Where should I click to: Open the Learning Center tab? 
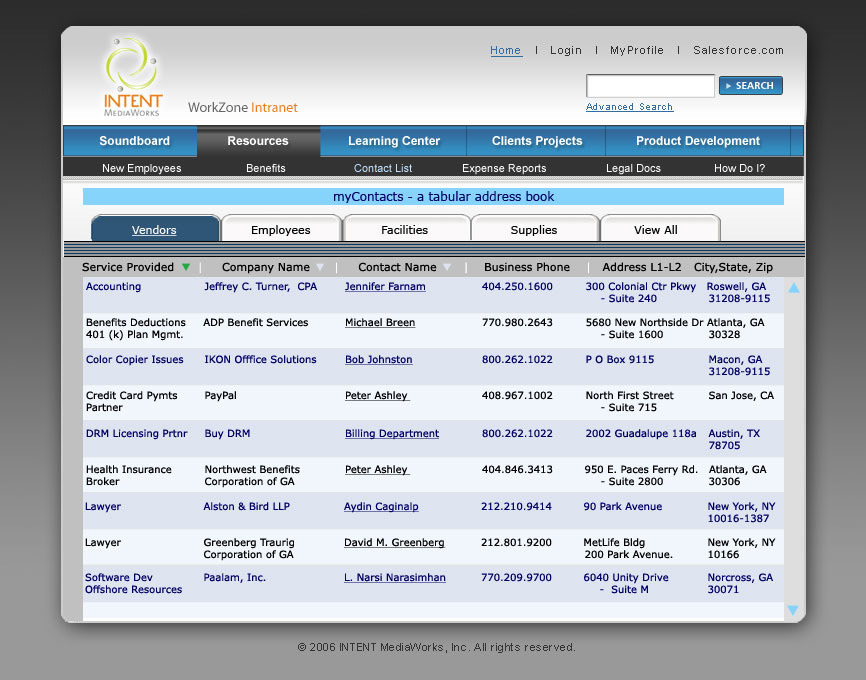[393, 141]
